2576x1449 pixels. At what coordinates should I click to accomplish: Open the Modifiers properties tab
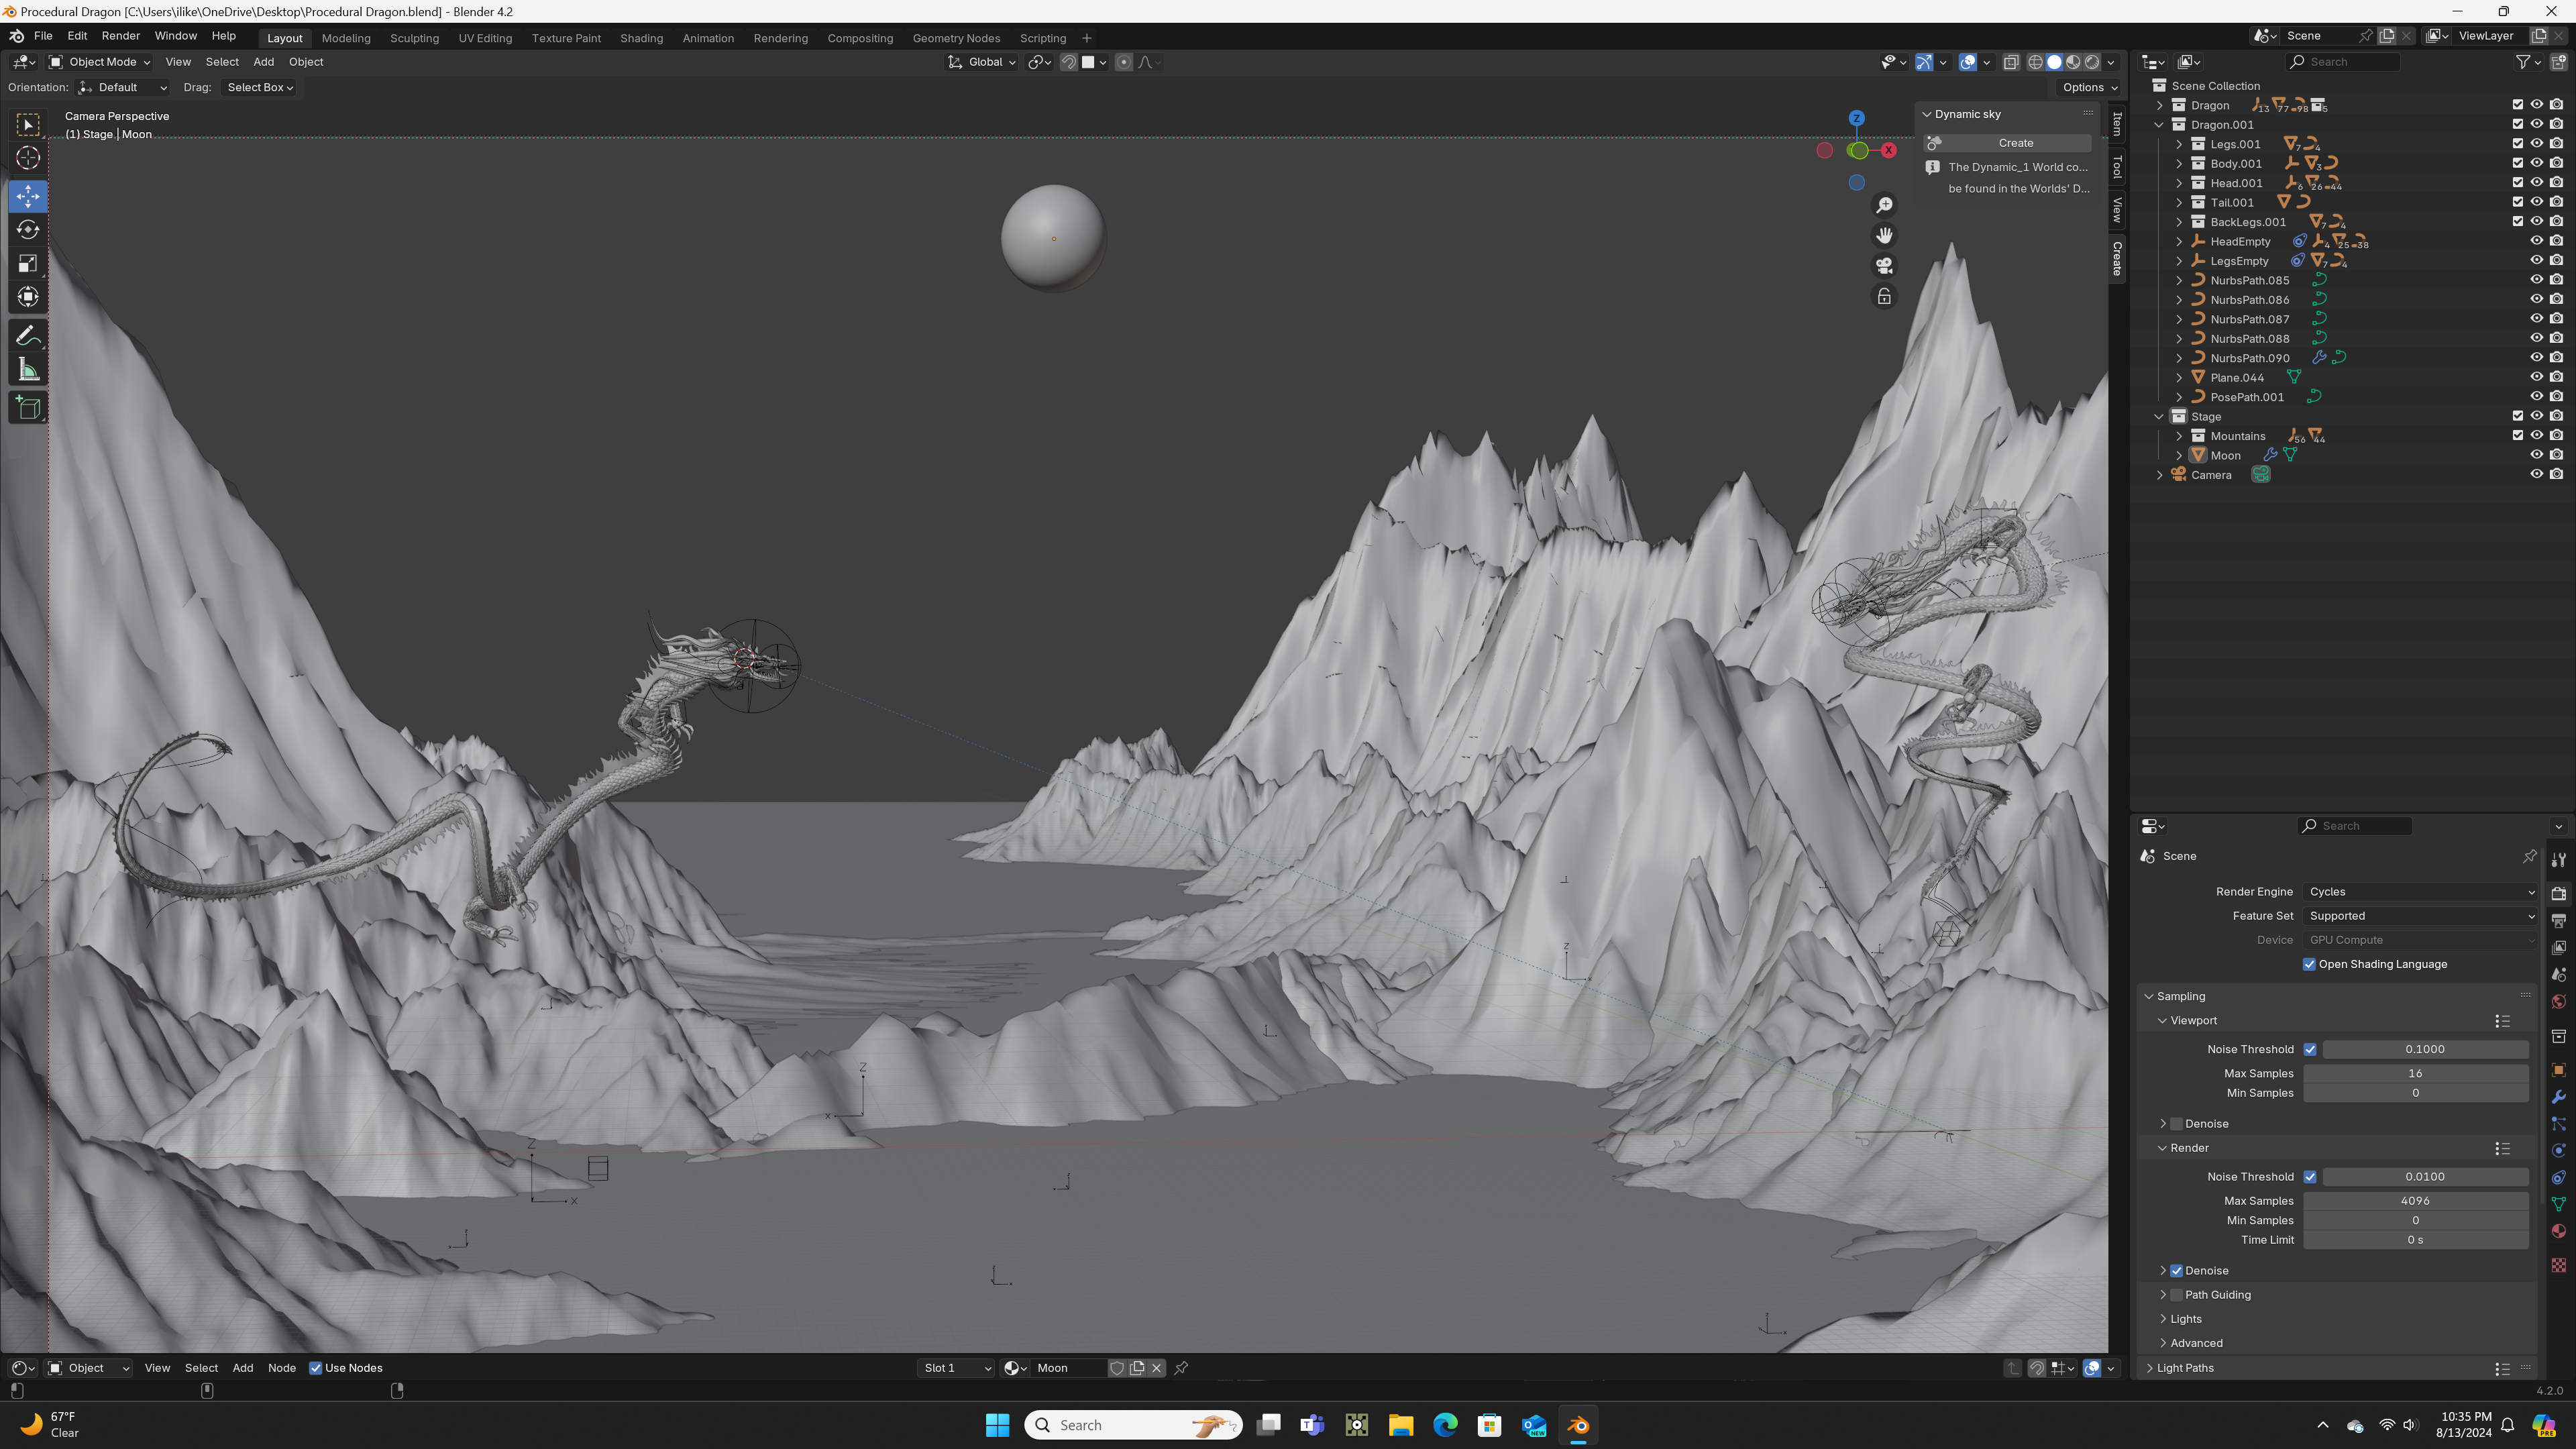(2558, 1097)
